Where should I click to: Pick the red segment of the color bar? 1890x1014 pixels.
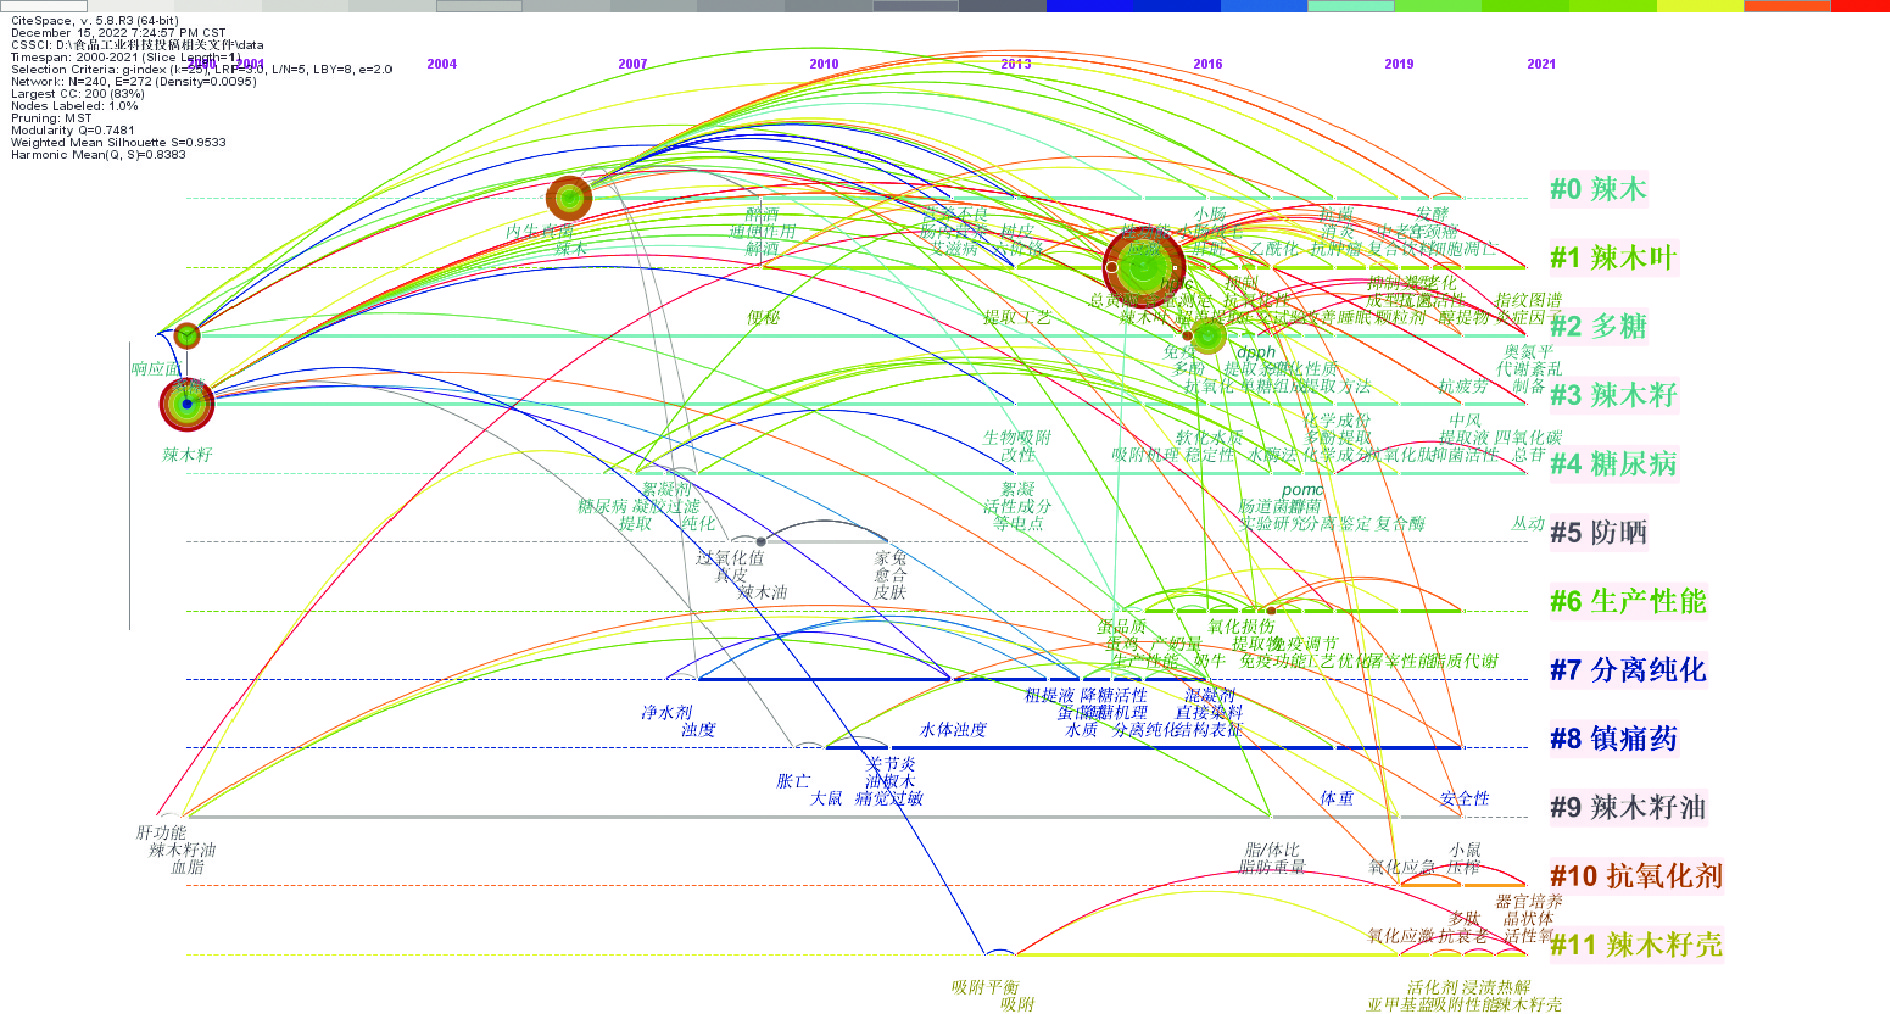1860,6
